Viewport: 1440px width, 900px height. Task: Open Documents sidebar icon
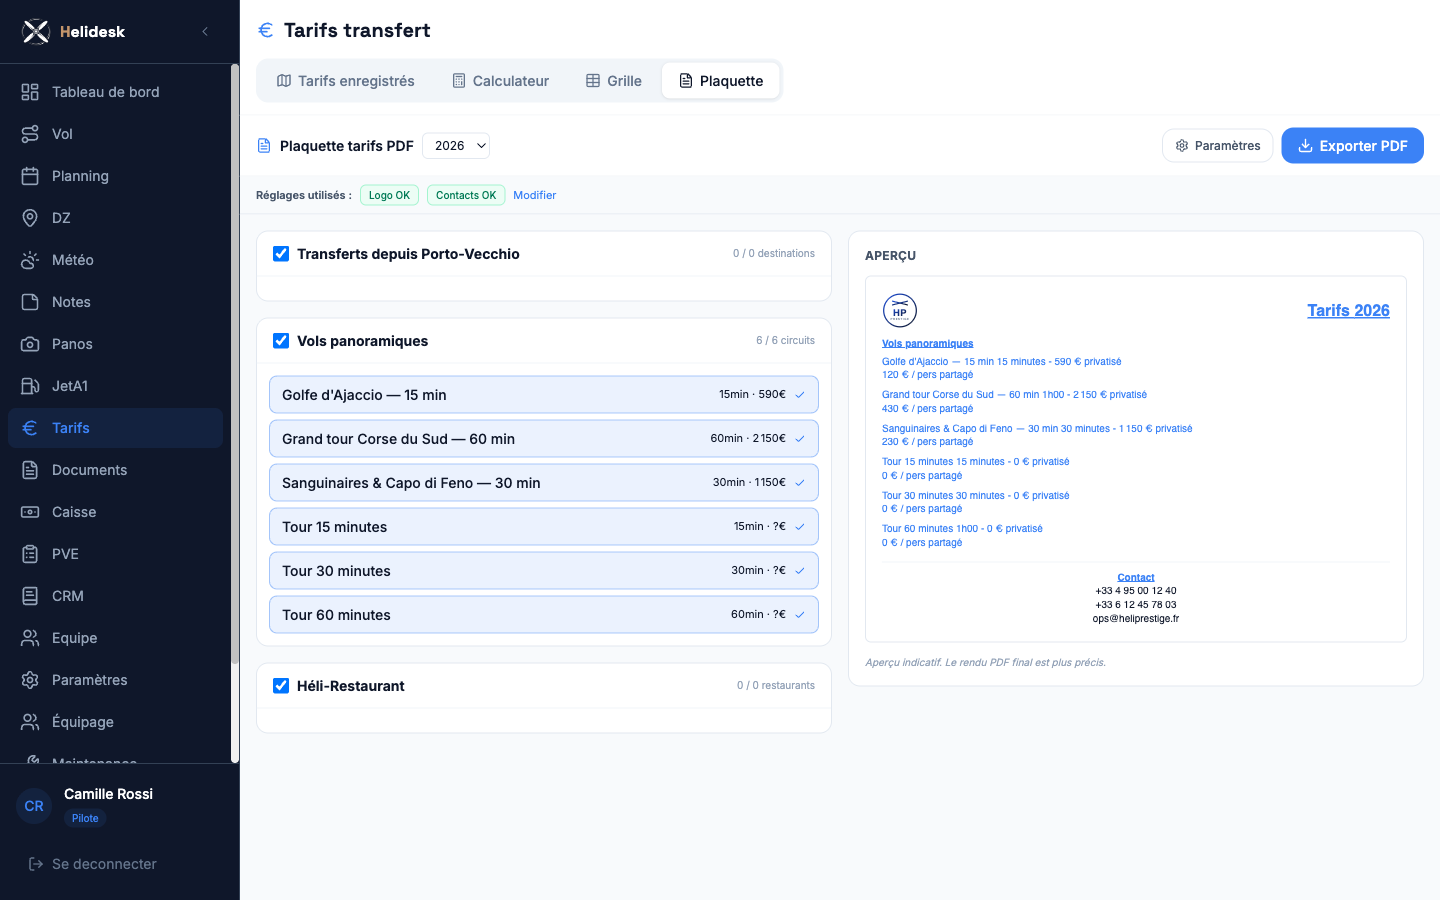click(30, 470)
